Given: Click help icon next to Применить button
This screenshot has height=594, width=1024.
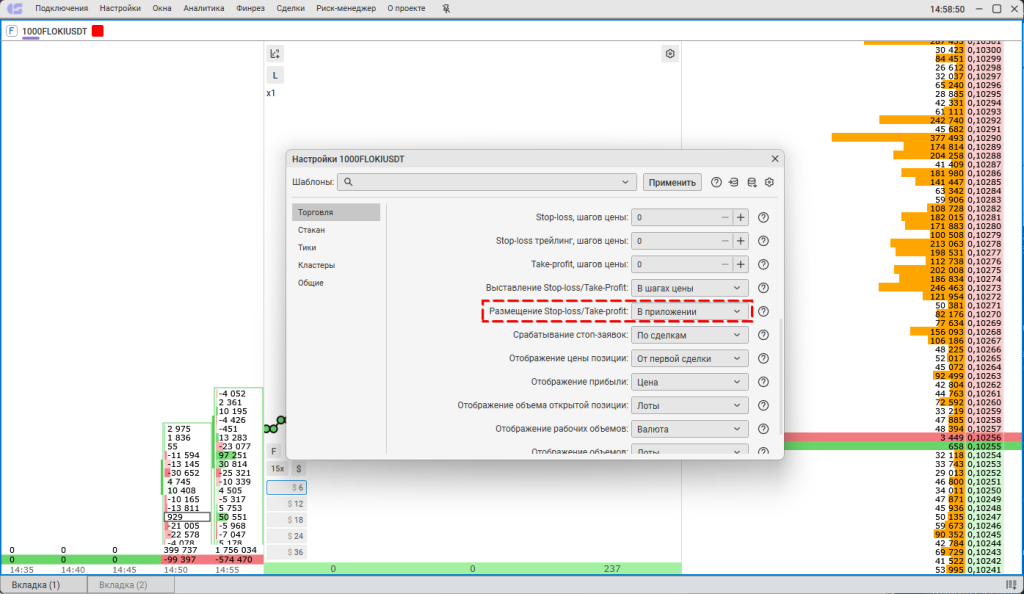Looking at the screenshot, I should (716, 182).
